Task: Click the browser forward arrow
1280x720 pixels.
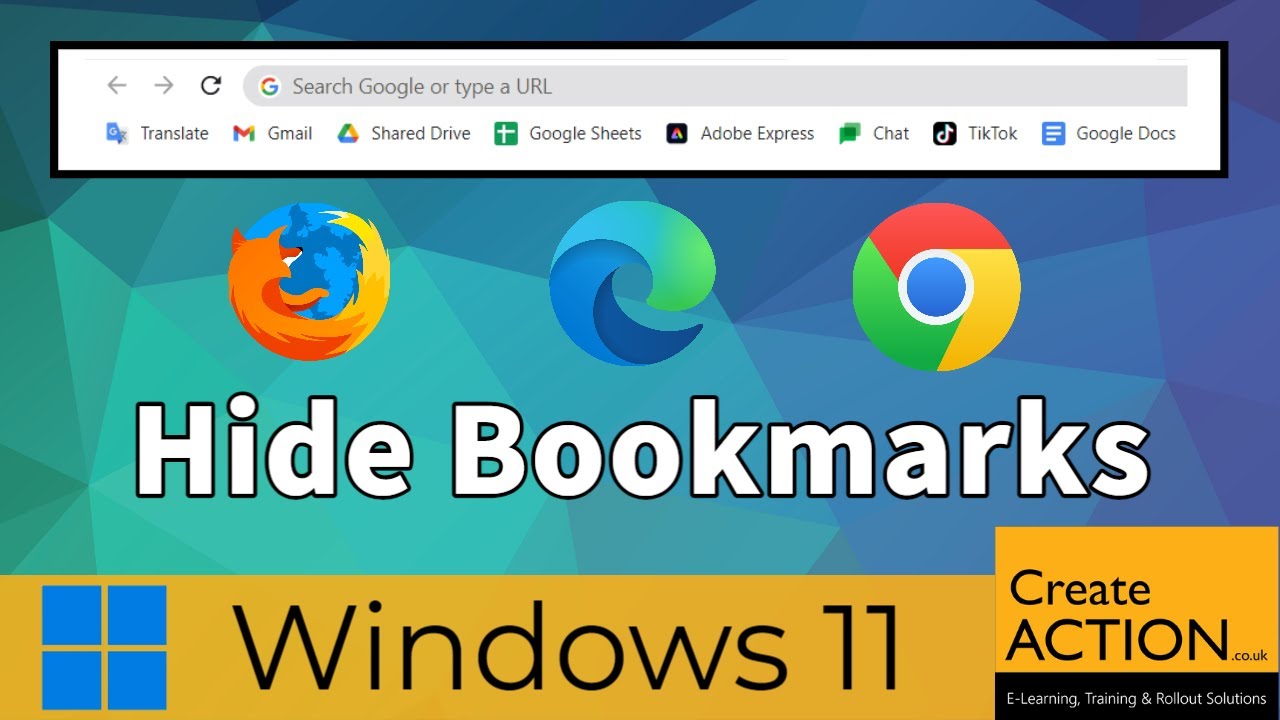Action: pyautogui.click(x=164, y=86)
